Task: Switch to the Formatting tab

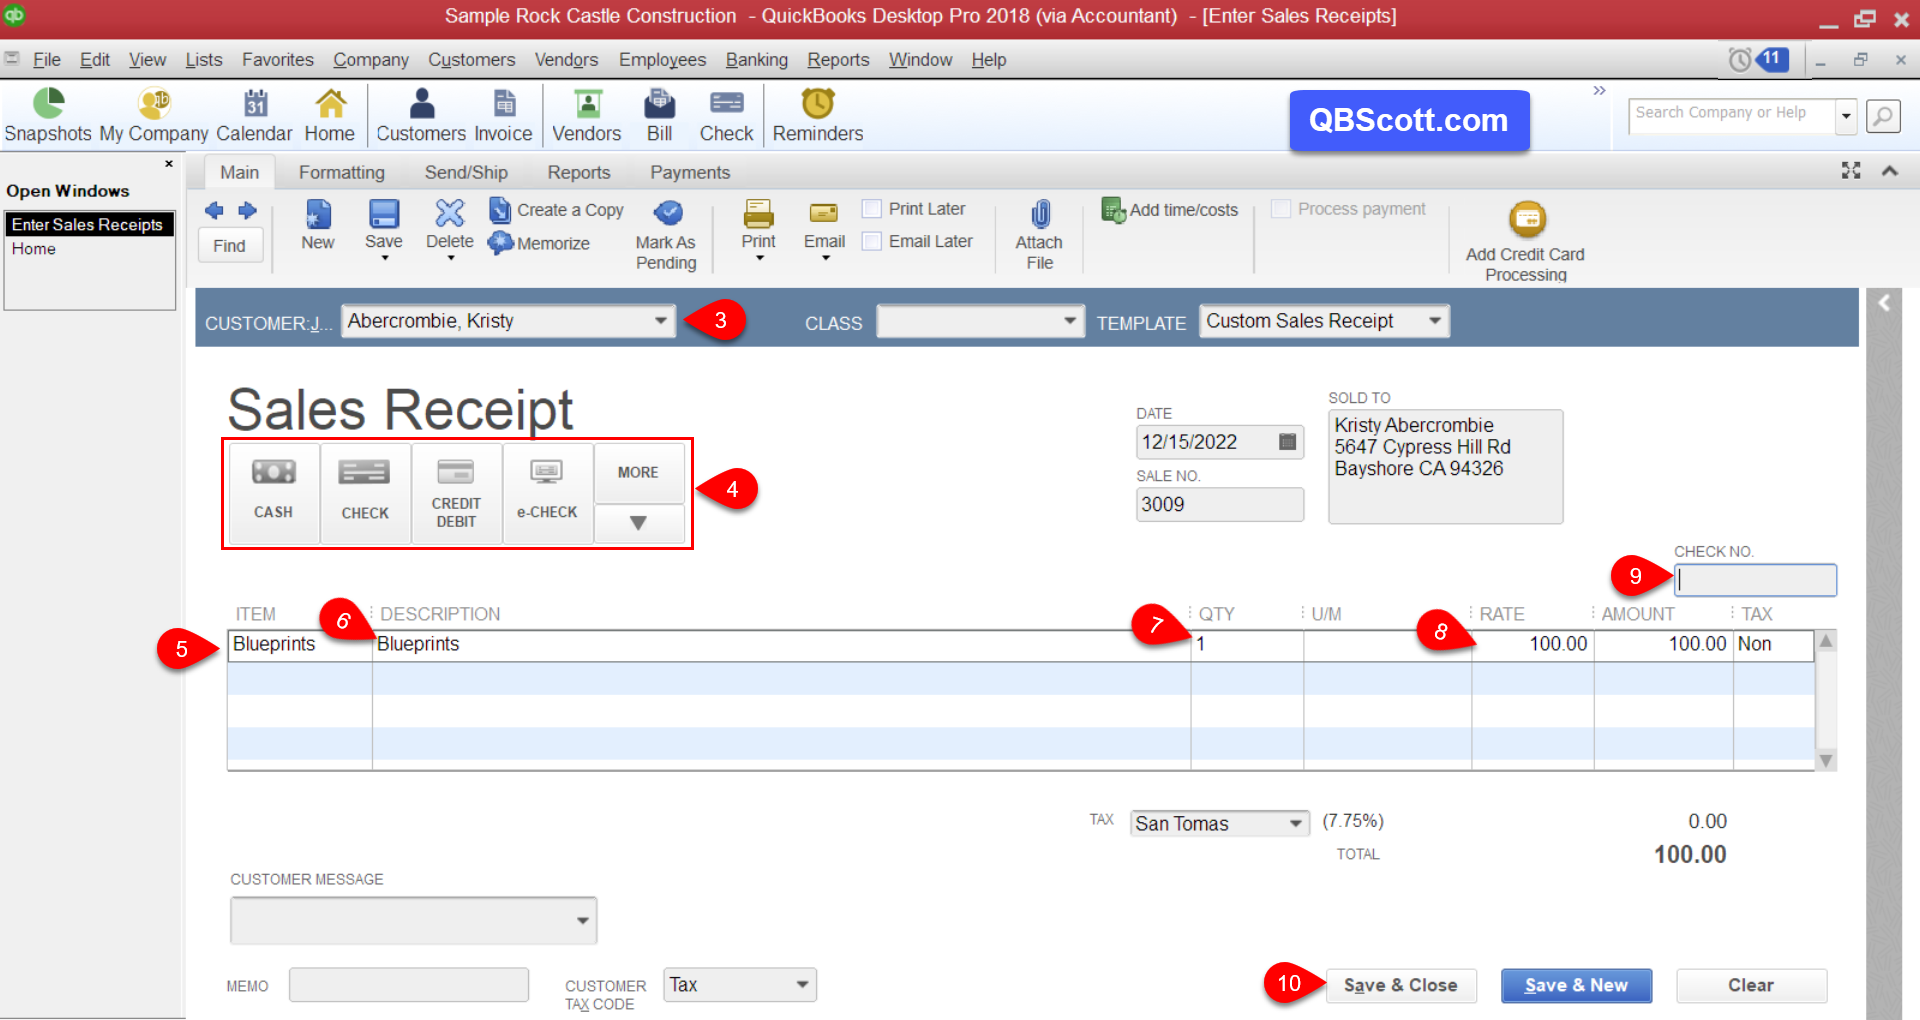Action: click(342, 171)
